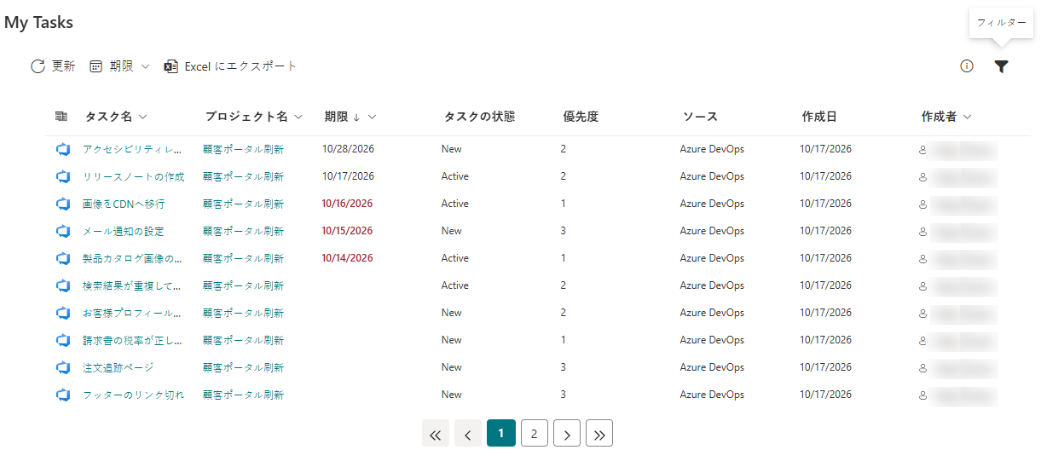The height and width of the screenshot is (465, 1040).
Task: Click the information circle icon
Action: tap(966, 66)
